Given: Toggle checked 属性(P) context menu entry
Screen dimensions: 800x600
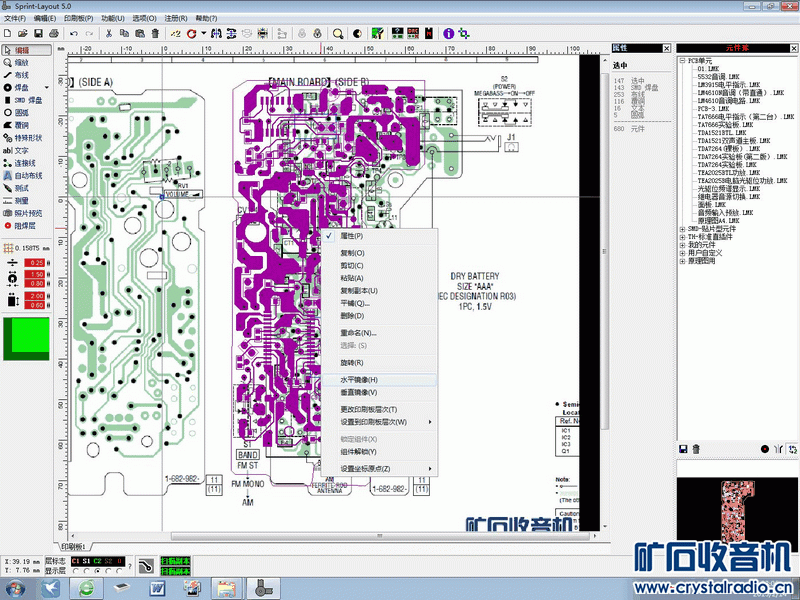Looking at the screenshot, I should point(380,236).
